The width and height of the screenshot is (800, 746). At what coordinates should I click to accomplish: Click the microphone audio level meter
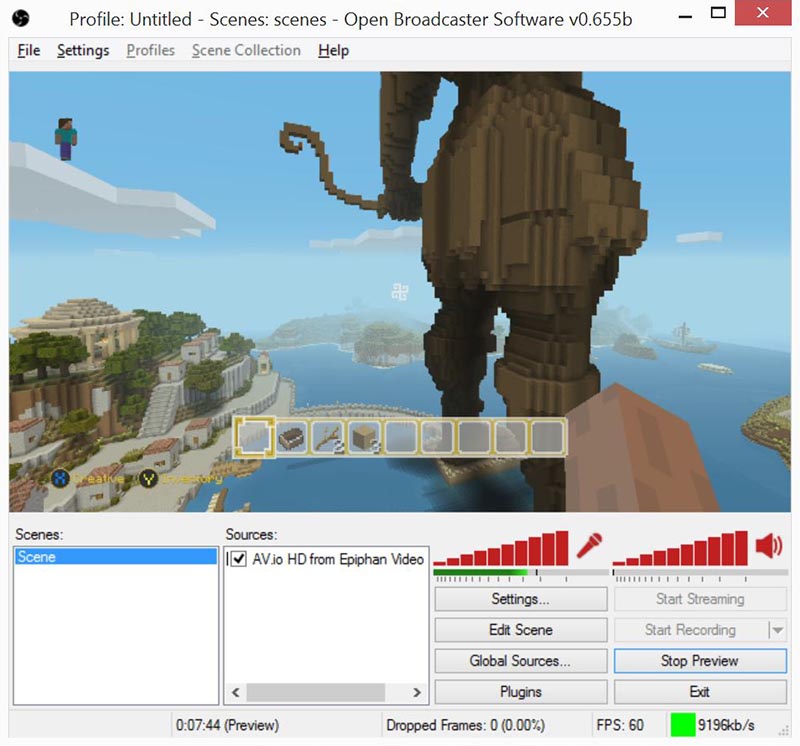[x=521, y=573]
